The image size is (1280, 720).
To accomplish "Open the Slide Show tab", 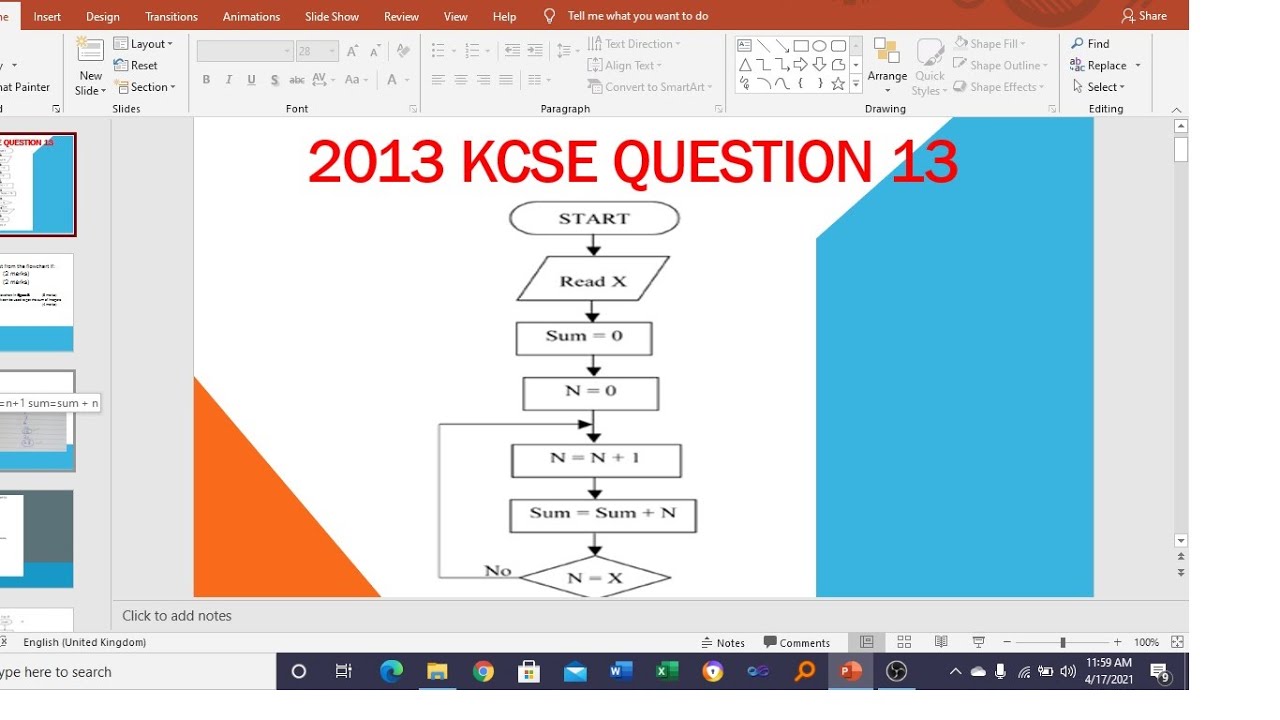I will [x=332, y=16].
